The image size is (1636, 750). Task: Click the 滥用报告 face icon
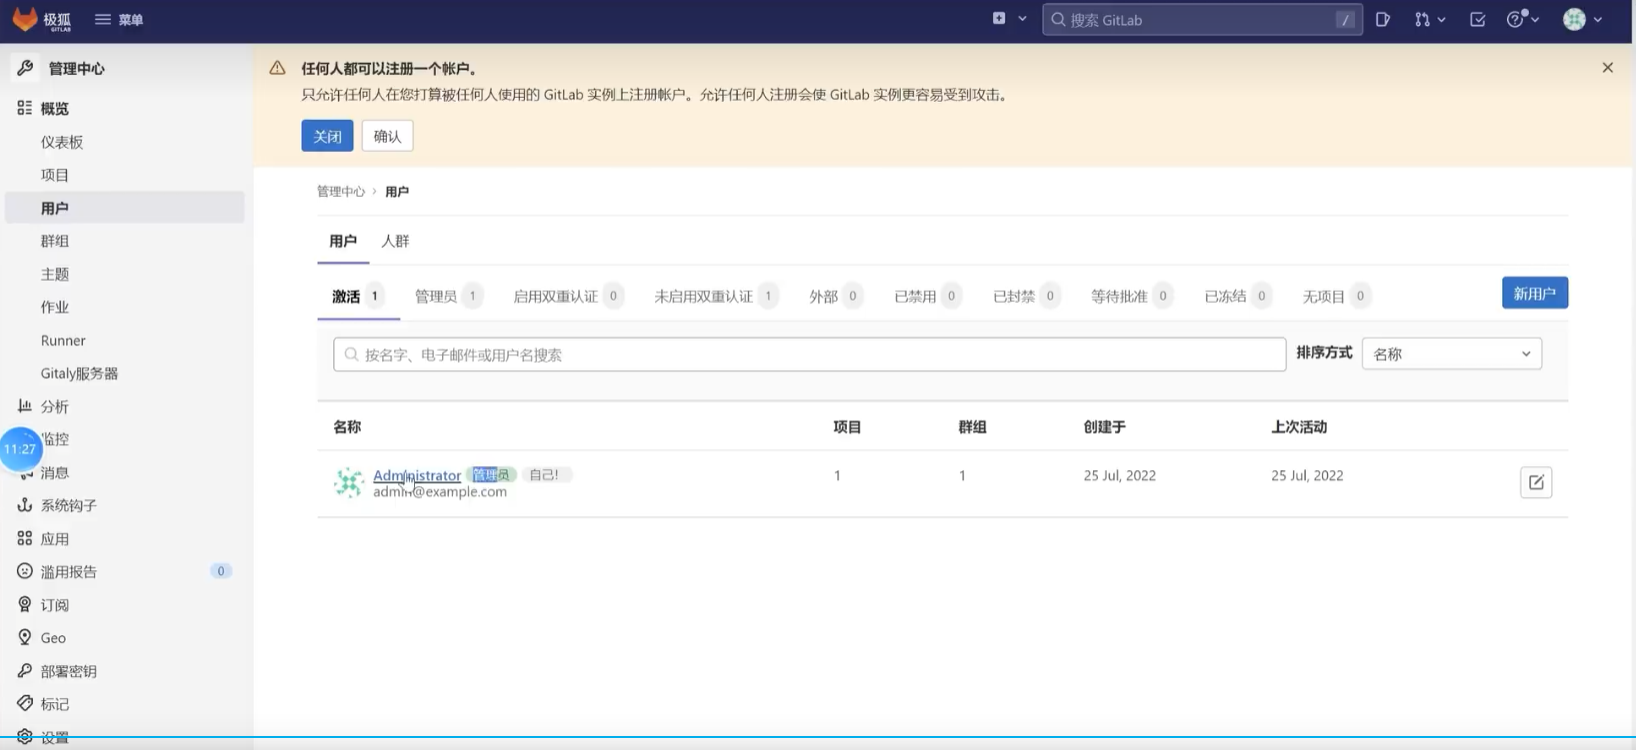(25, 571)
